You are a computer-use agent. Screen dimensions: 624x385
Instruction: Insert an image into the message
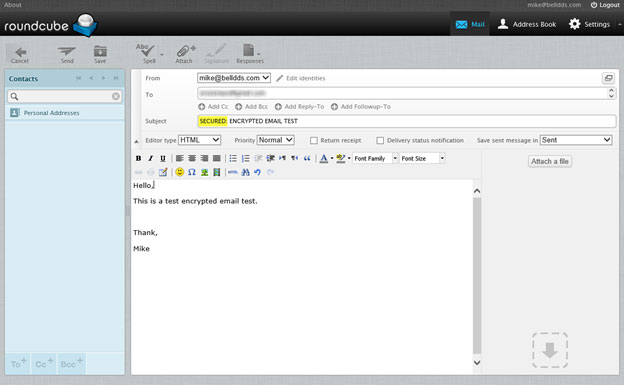pos(204,172)
